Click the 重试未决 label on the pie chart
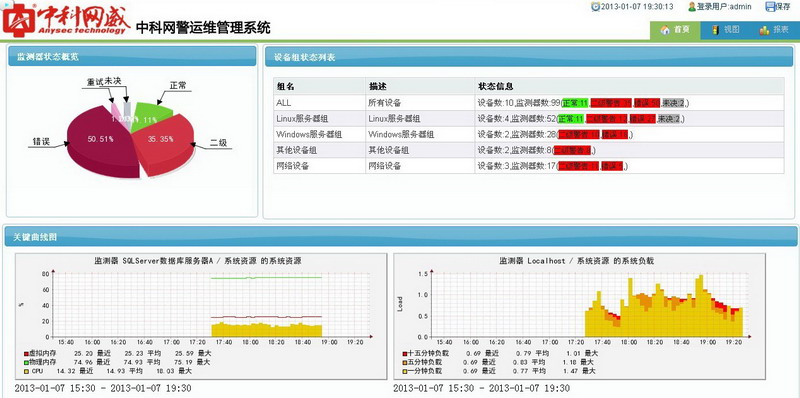This screenshot has width=800, height=398. pos(104,82)
